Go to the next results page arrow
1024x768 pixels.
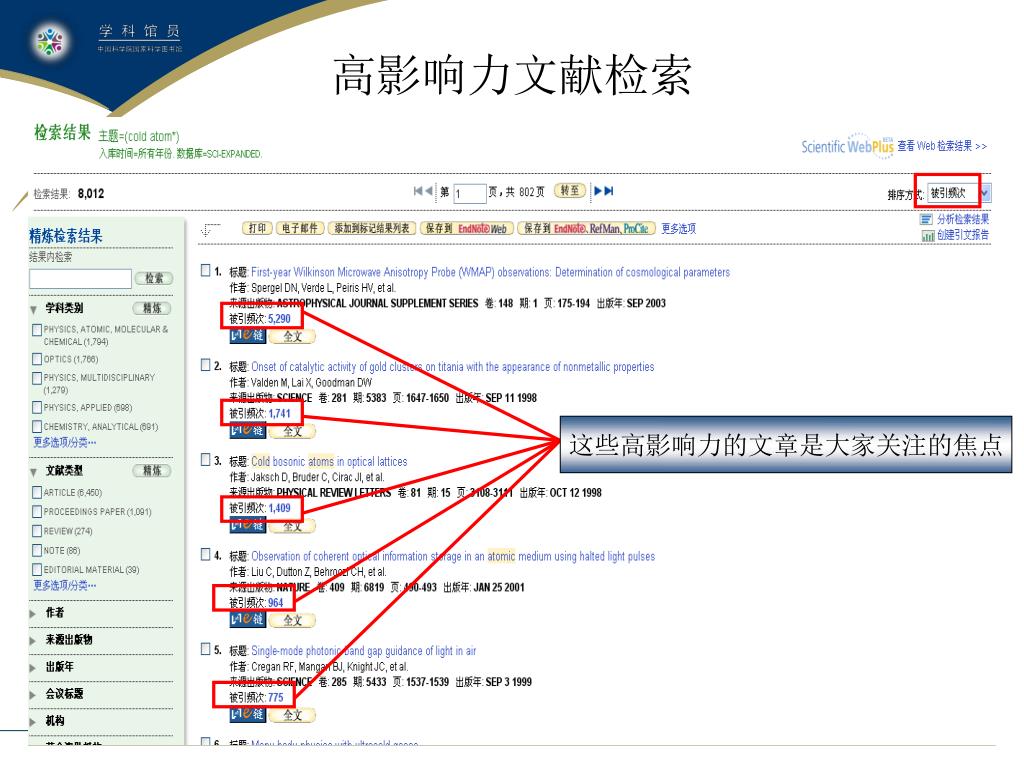pos(598,191)
